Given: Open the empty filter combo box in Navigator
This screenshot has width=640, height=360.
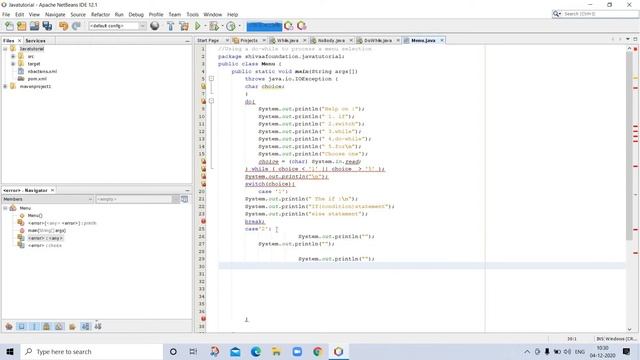Looking at the screenshot, I should pos(137,199).
